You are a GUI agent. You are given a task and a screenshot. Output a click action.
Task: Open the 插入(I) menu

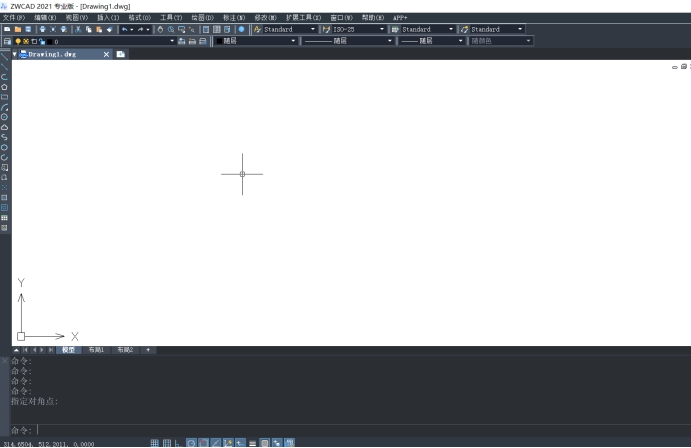tap(108, 18)
